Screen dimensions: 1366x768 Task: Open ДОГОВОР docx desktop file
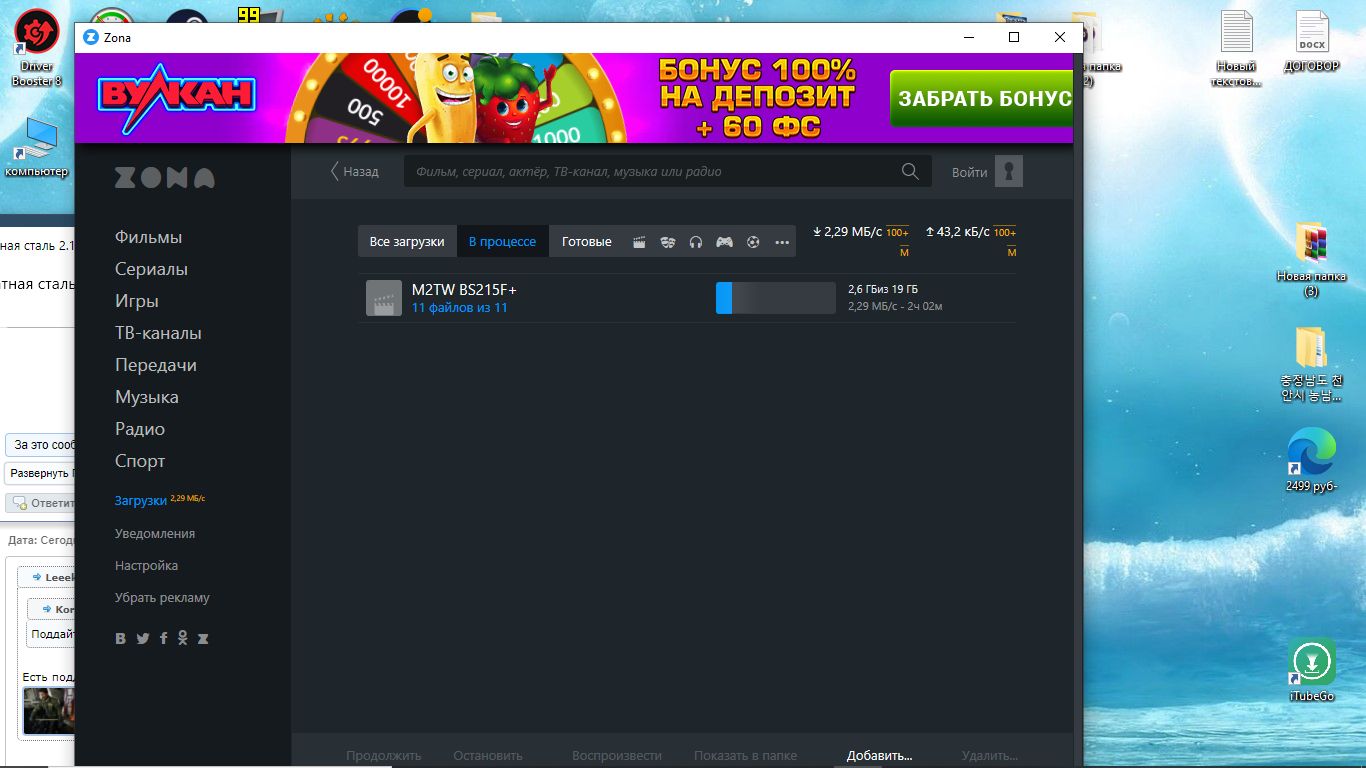(1311, 43)
